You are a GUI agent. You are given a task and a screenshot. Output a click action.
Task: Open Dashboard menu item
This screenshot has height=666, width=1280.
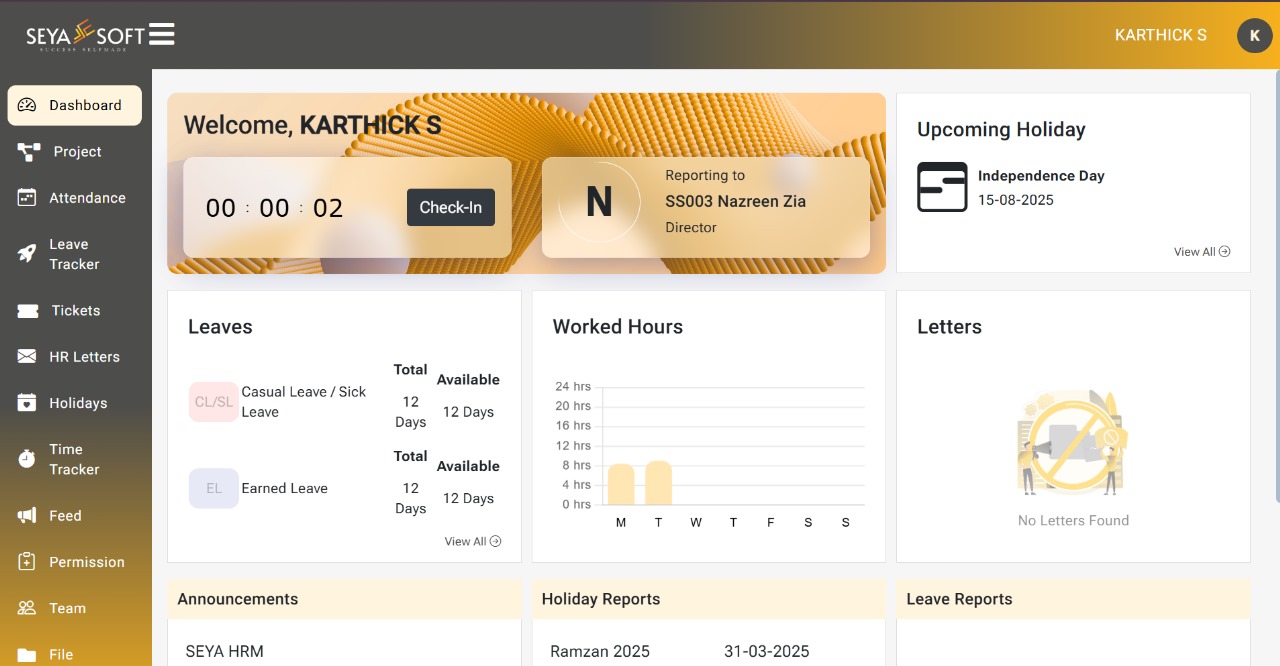point(75,105)
